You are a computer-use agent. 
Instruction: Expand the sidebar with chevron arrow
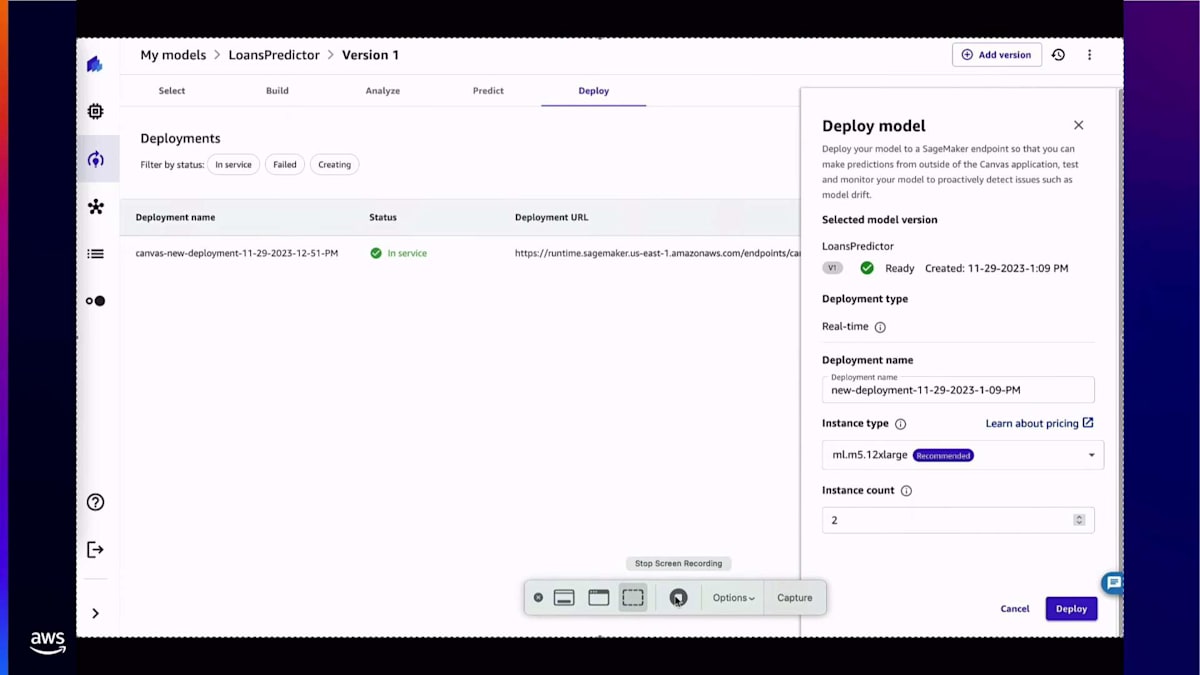[x=95, y=613]
